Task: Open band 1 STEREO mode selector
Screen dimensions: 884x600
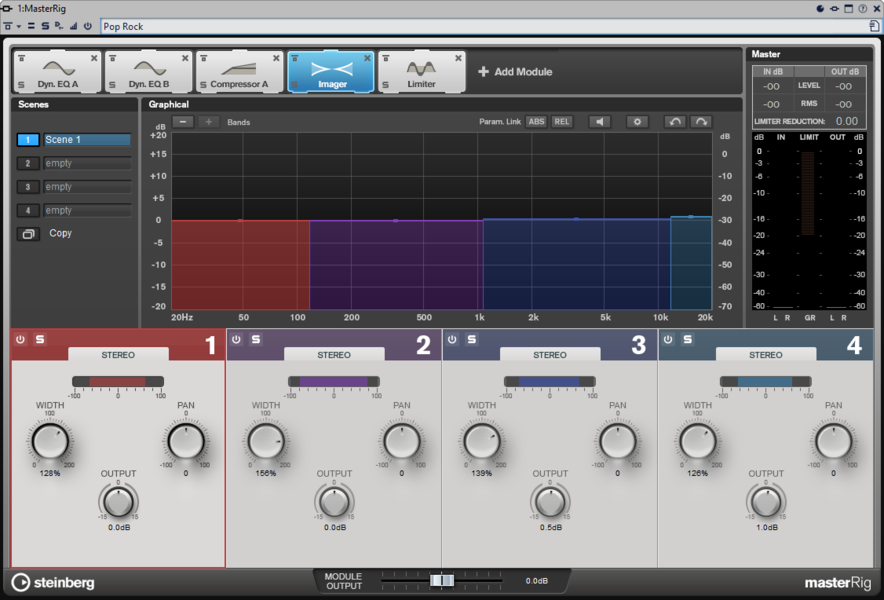Action: click(x=118, y=355)
